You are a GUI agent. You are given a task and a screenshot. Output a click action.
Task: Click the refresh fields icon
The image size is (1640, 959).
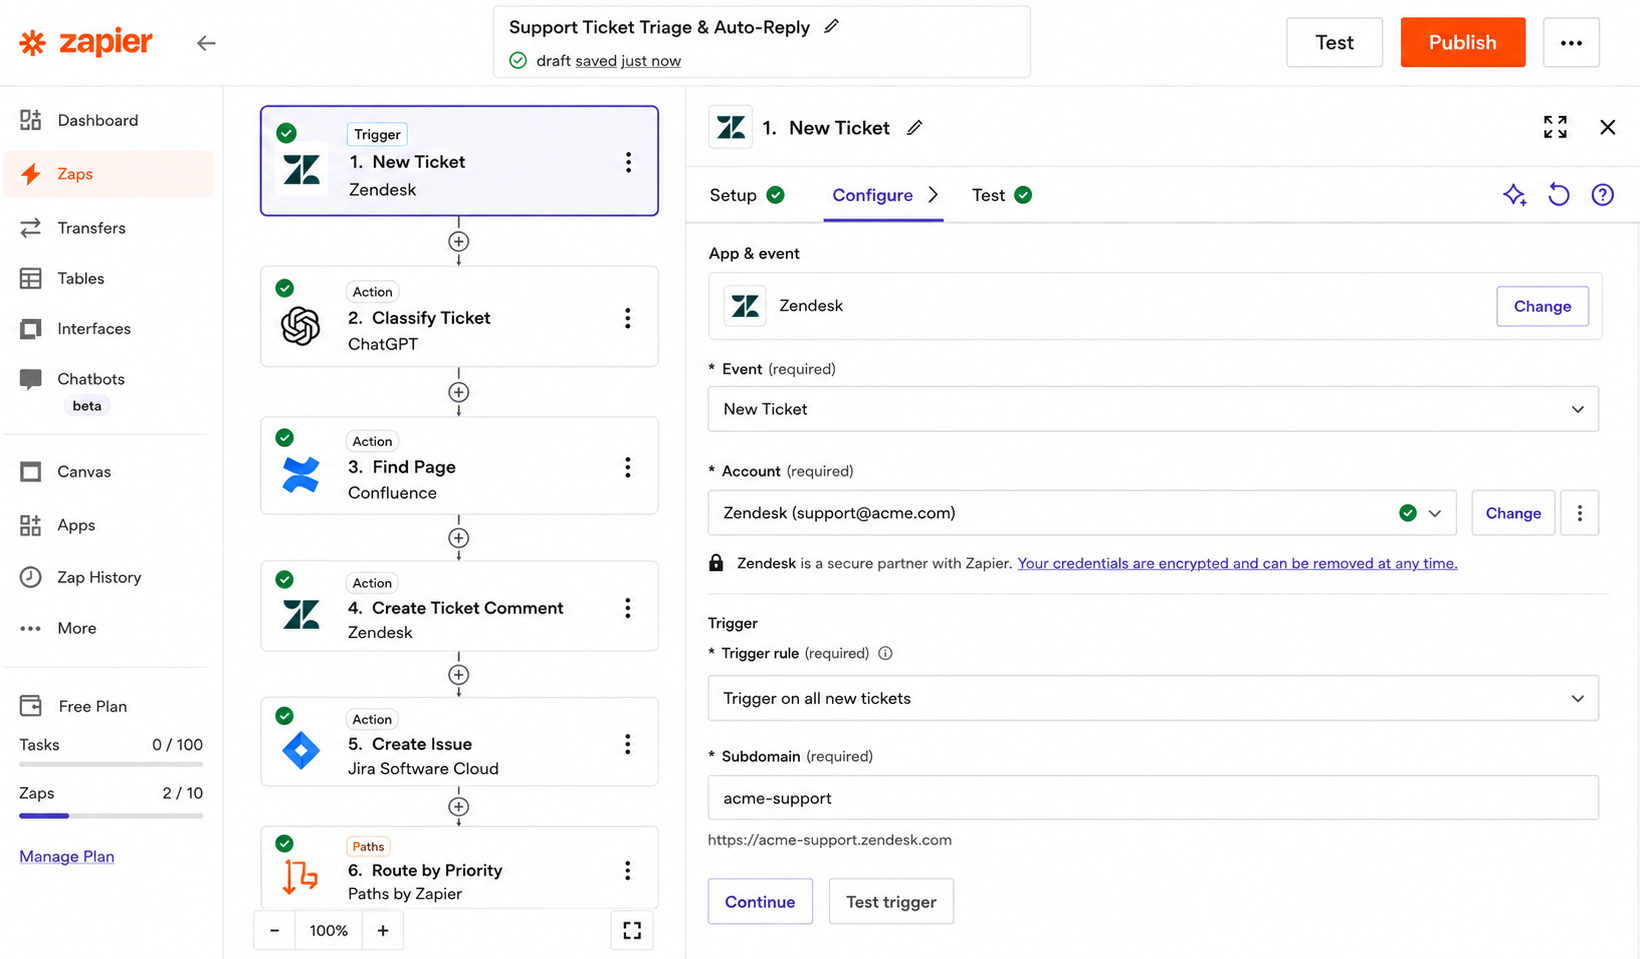click(x=1558, y=194)
